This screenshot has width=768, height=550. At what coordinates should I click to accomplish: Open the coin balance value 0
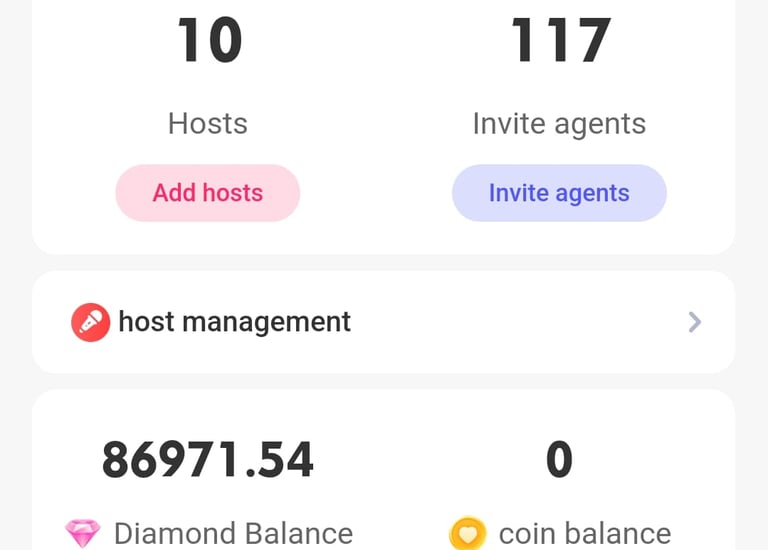(559, 459)
